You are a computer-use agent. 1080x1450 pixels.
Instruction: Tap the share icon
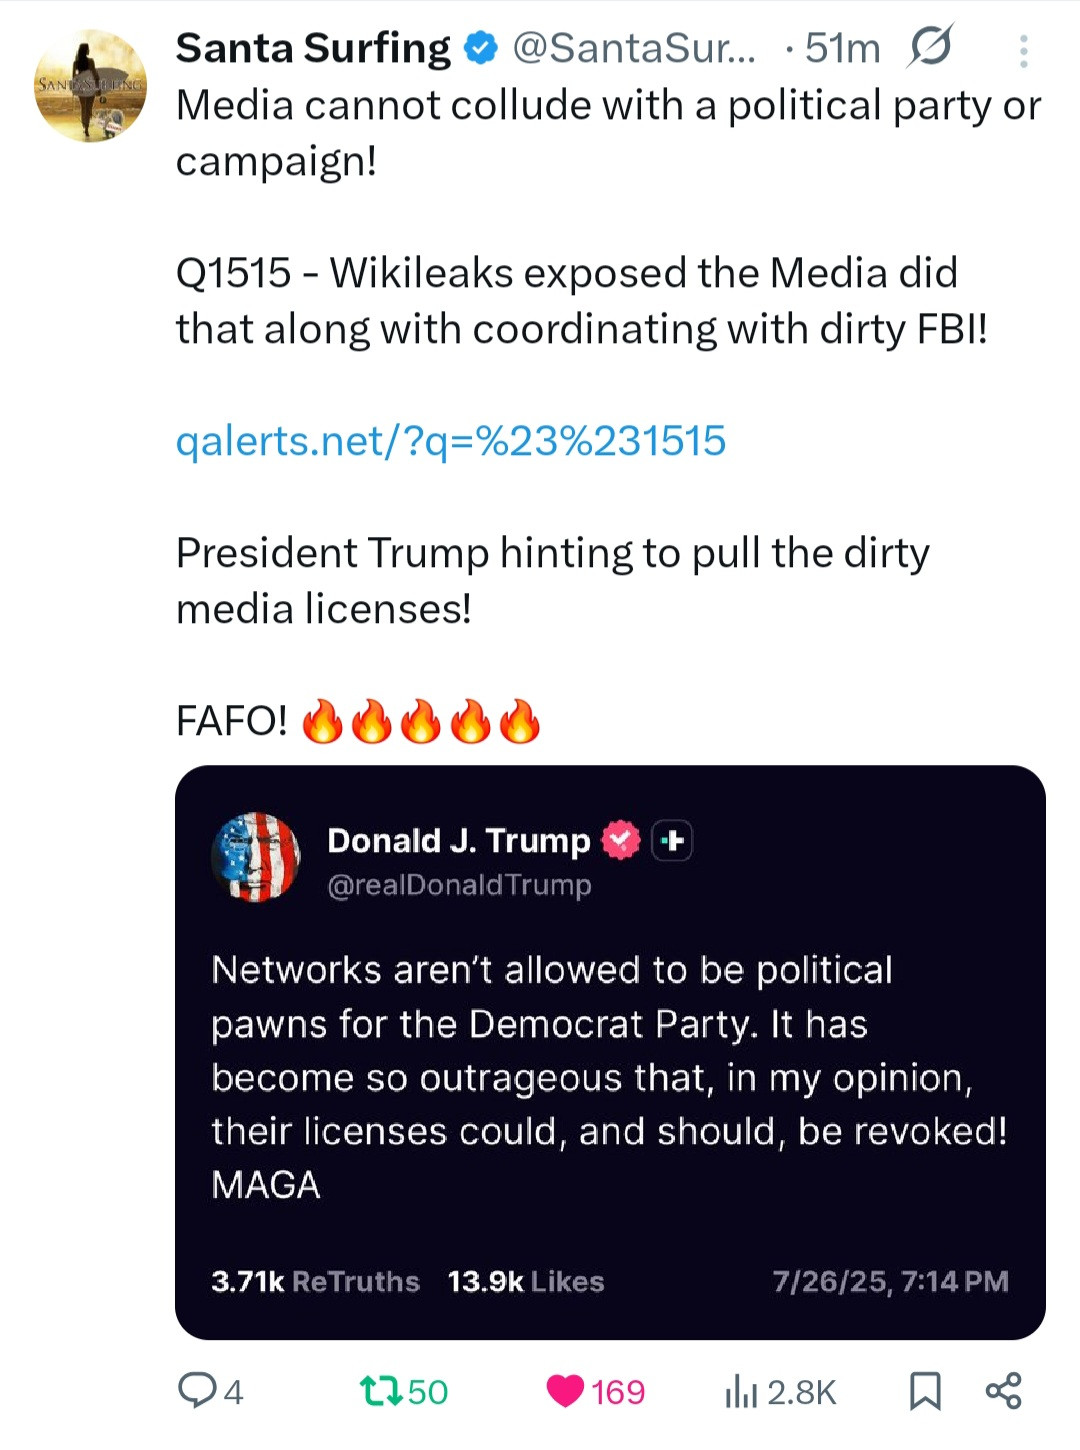pyautogui.click(x=1003, y=1391)
